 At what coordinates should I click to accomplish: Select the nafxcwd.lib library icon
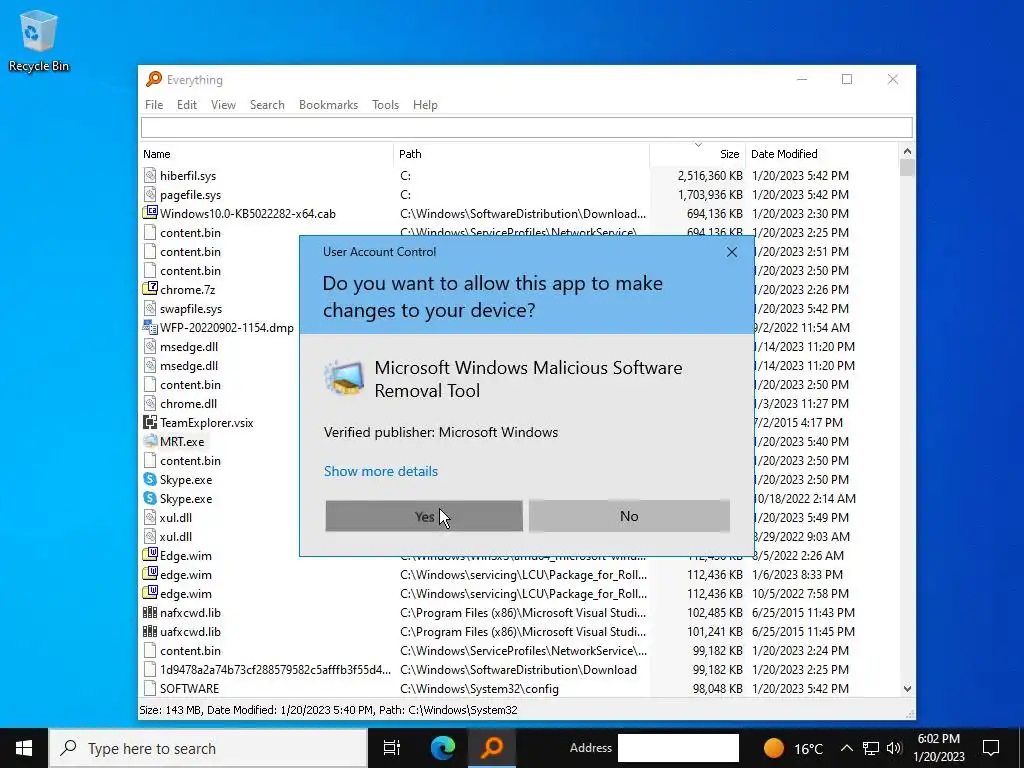[x=150, y=612]
